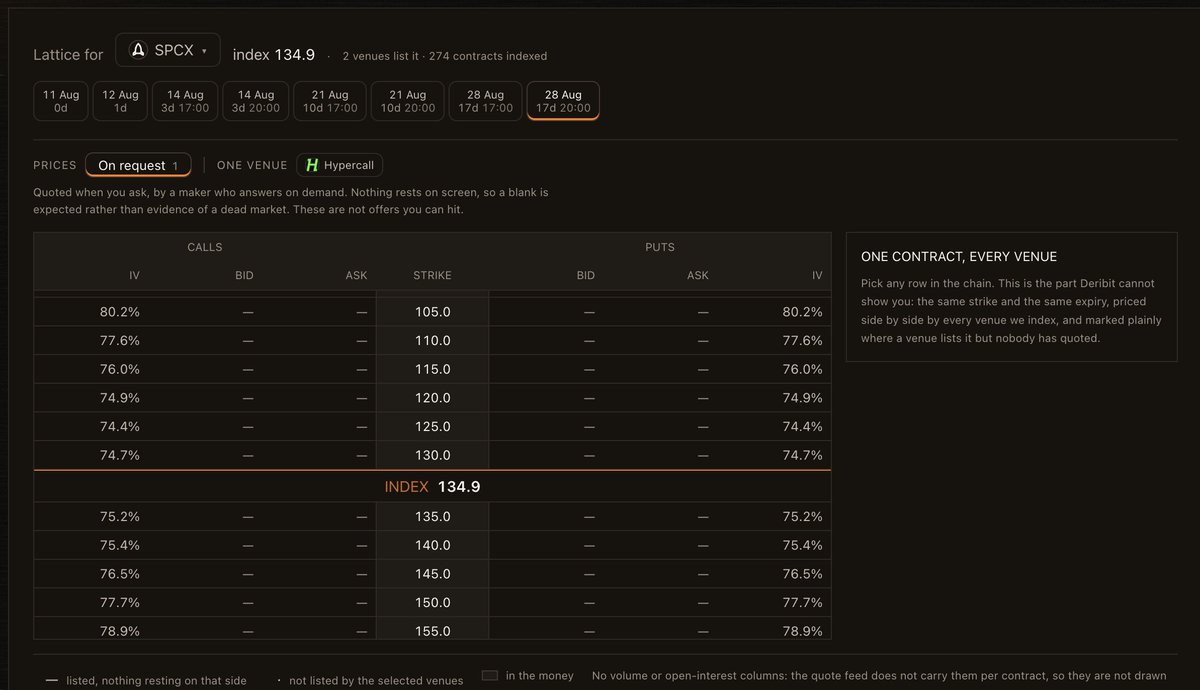Viewport: 1200px width, 690px height.
Task: Click calls IV 80.2% at strike 105.0
Action: click(x=120, y=312)
